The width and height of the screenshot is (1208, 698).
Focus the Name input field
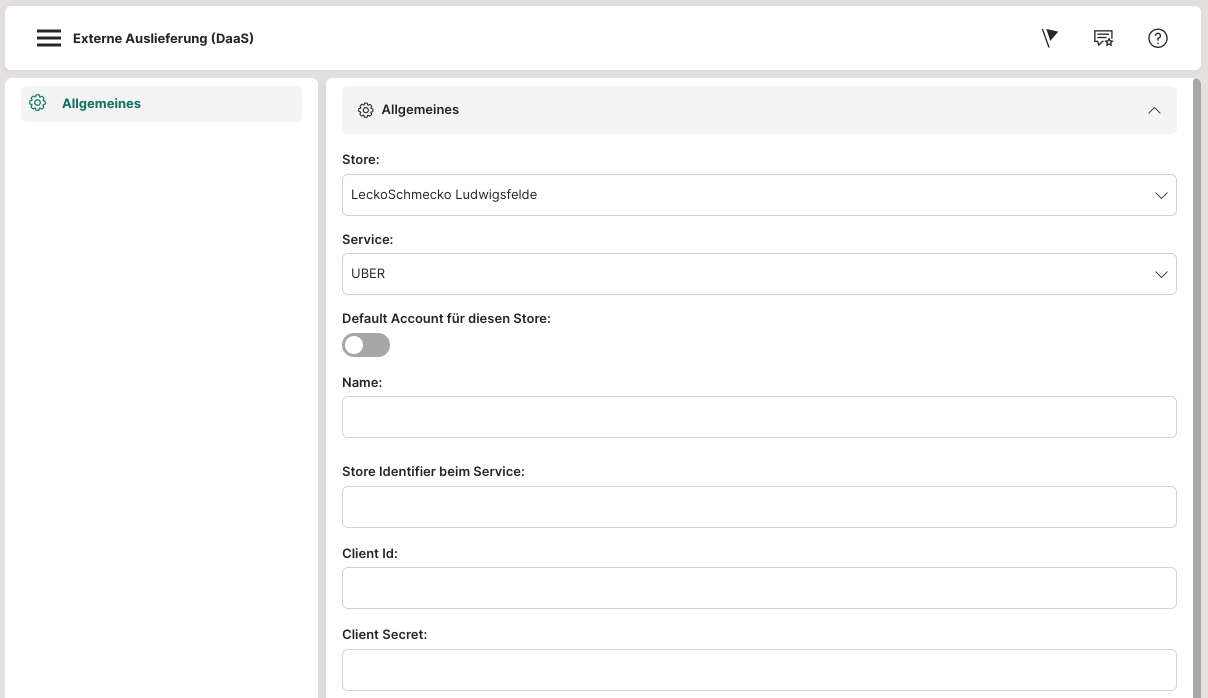[x=759, y=417]
